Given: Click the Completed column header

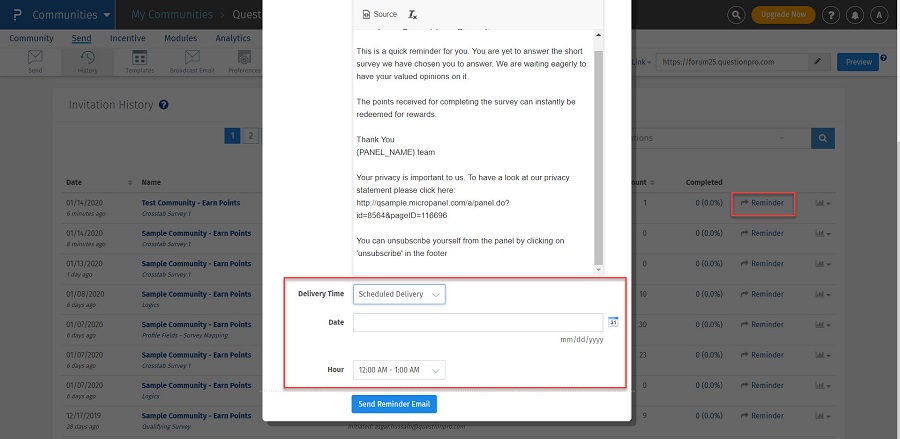Looking at the screenshot, I should (704, 182).
